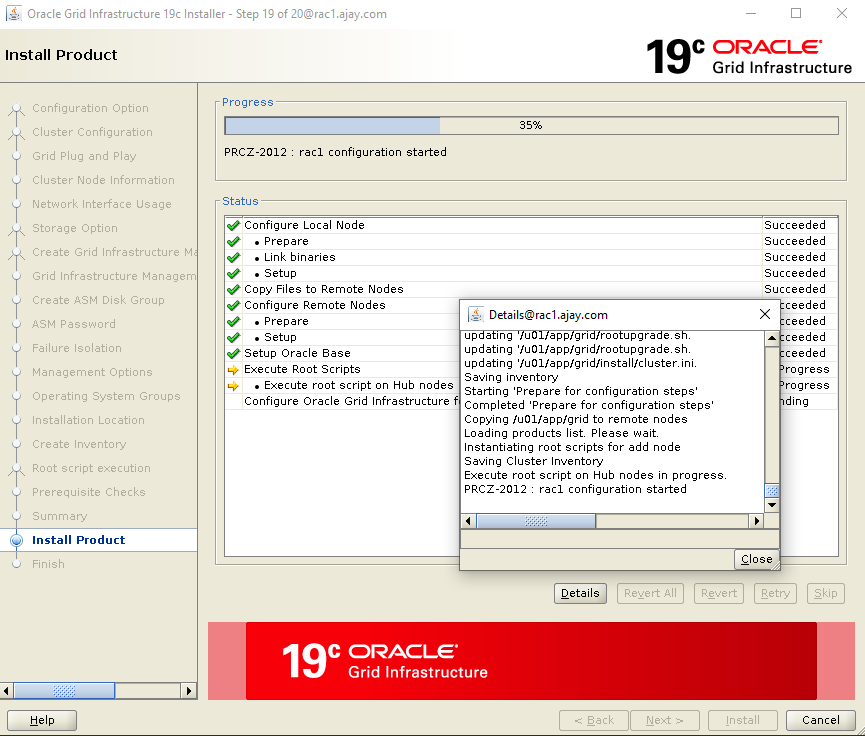This screenshot has width=865, height=736.
Task: Click 'Loading products list. Please wait.' line
Action: pyautogui.click(x=561, y=433)
